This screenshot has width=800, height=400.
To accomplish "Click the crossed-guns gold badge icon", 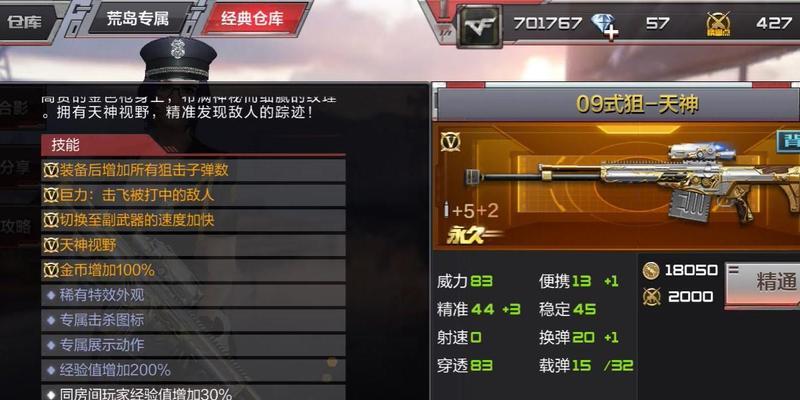I will tap(718, 24).
